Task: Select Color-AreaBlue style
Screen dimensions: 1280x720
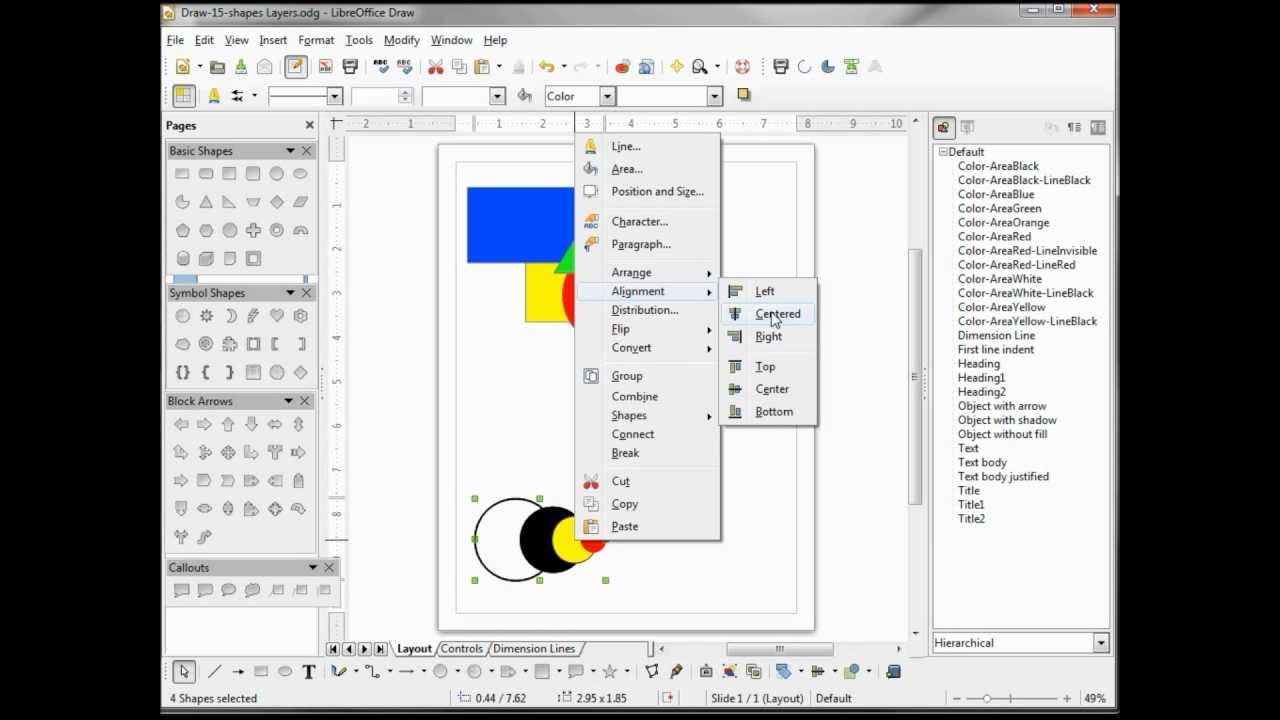Action: [996, 195]
